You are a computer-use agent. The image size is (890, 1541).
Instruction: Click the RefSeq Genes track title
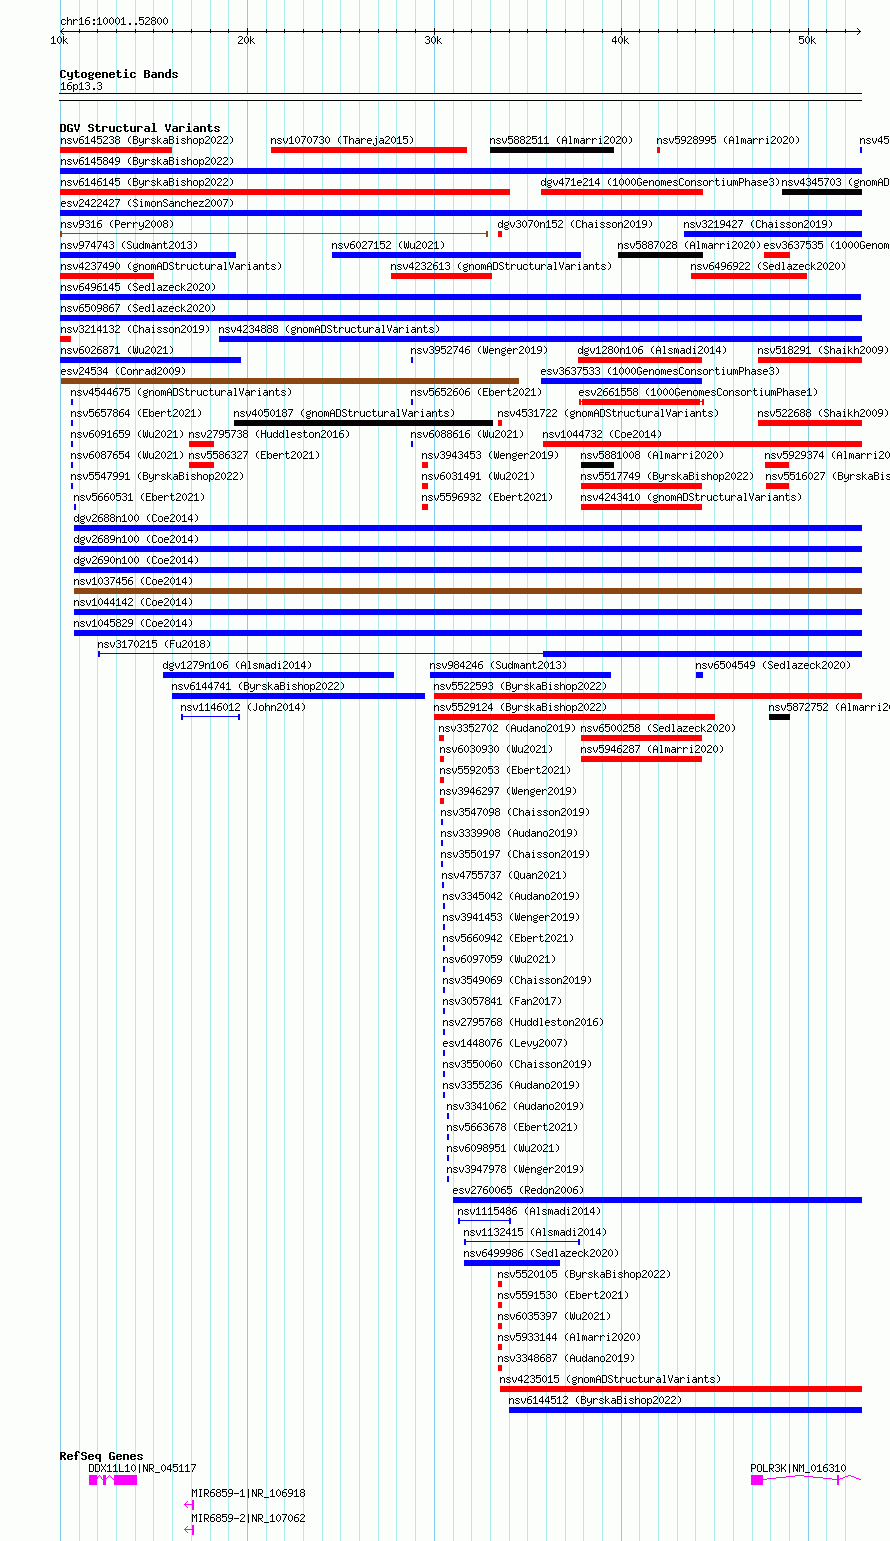click(101, 1456)
